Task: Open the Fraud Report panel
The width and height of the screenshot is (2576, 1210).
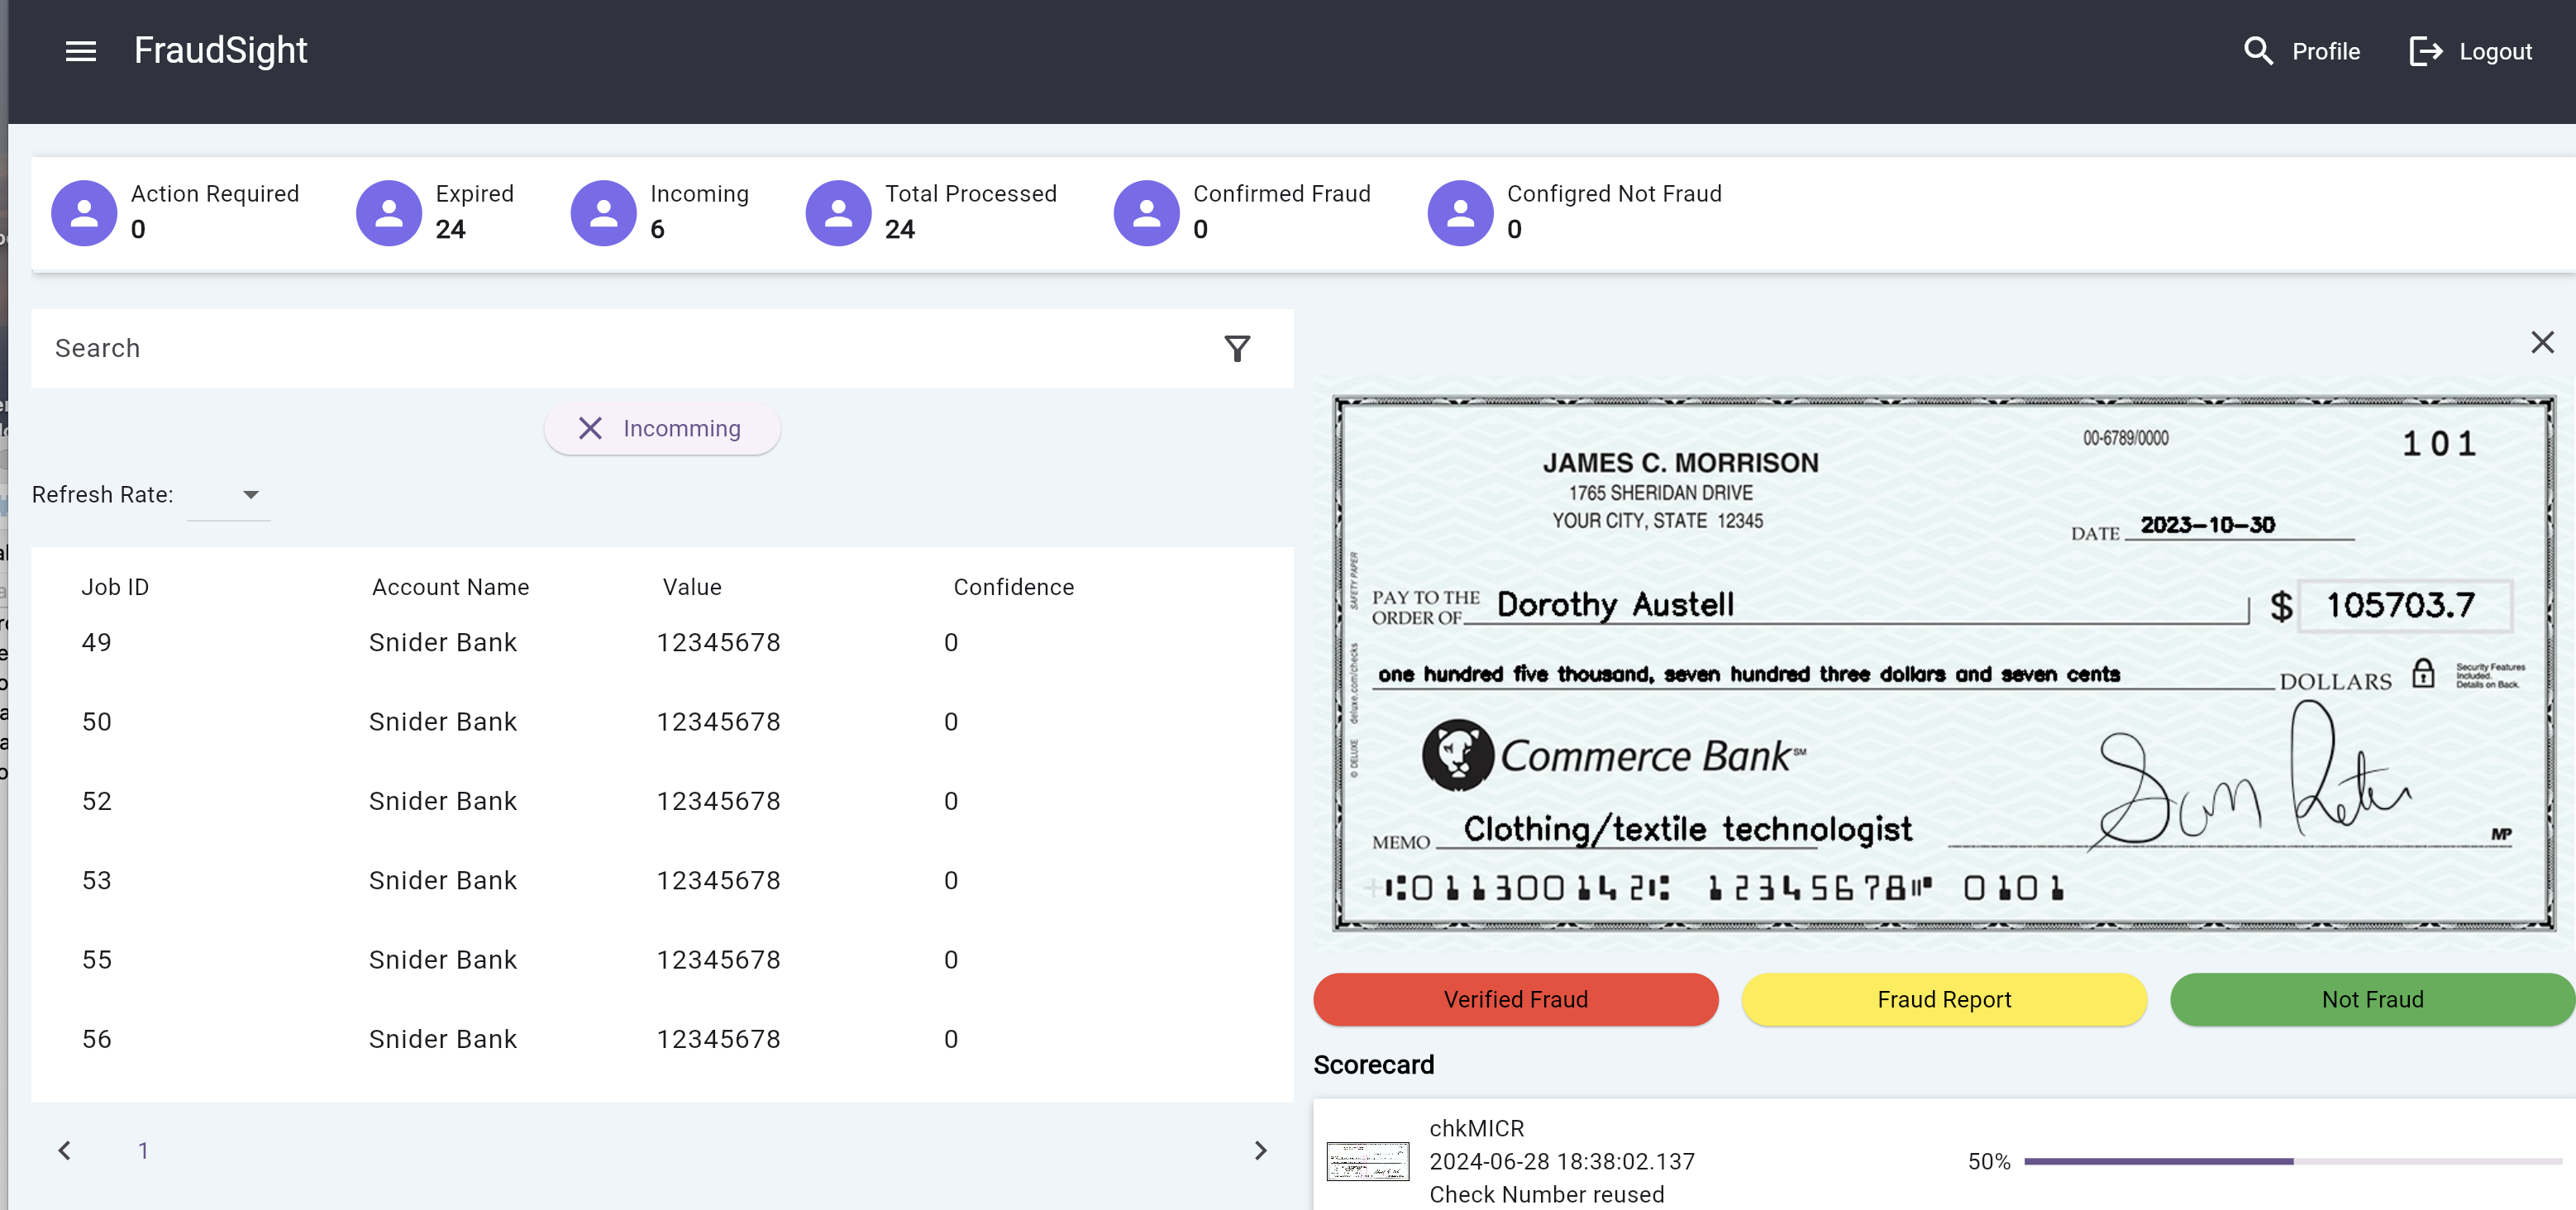Action: click(1944, 998)
